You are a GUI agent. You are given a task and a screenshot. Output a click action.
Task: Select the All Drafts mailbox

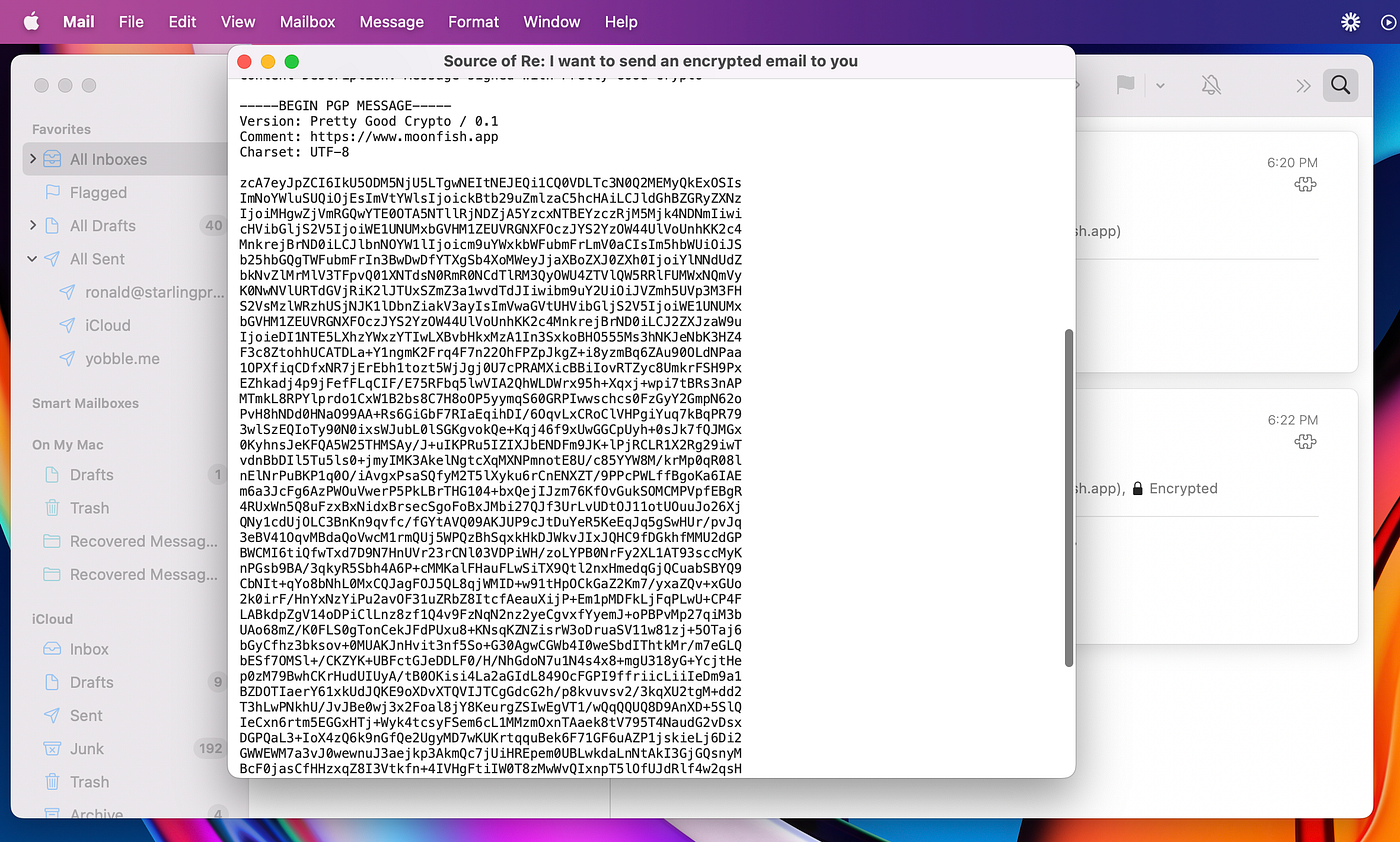[124, 226]
